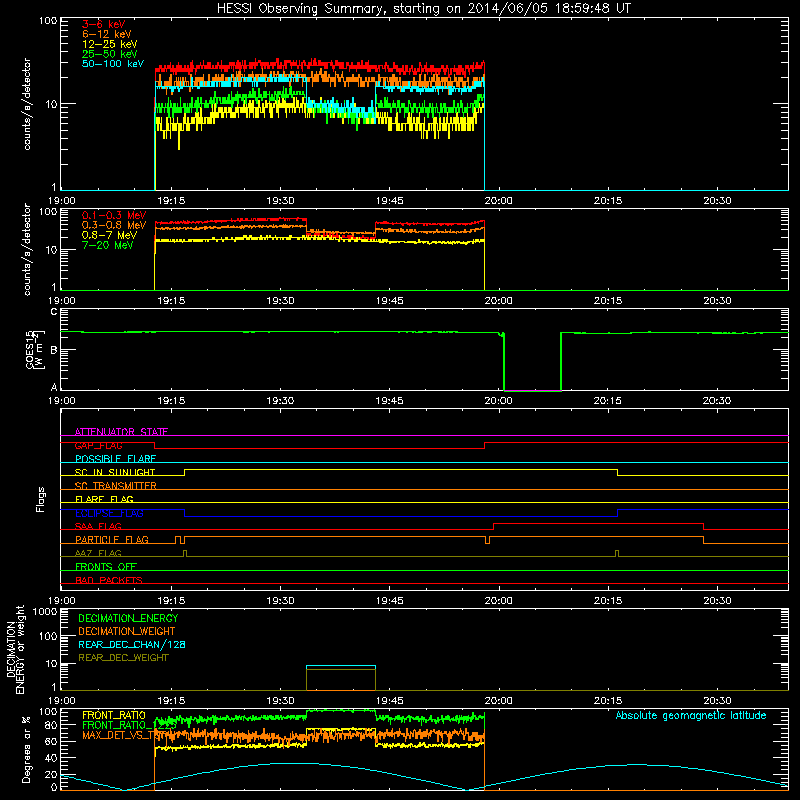
Task: Select the FRONTS_OFF flag label
Action: click(106, 567)
